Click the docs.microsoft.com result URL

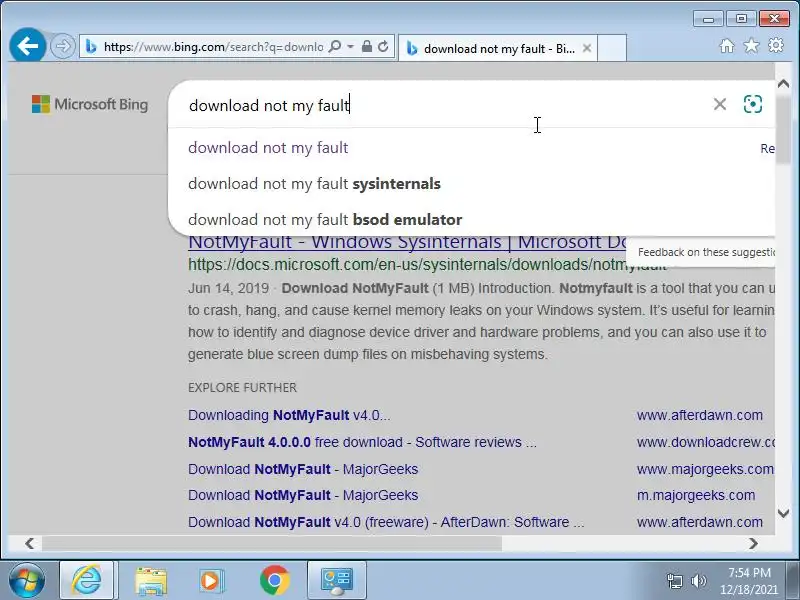(427, 265)
